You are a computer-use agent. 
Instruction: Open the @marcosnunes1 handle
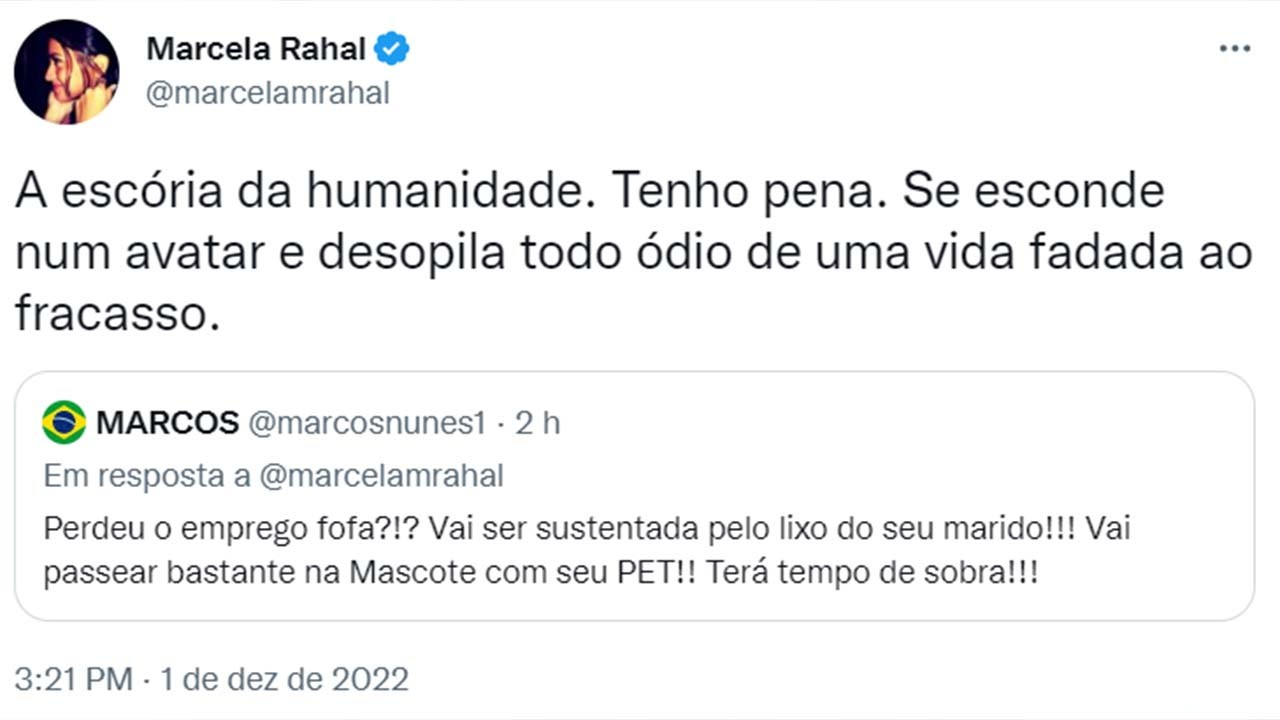pos(366,423)
